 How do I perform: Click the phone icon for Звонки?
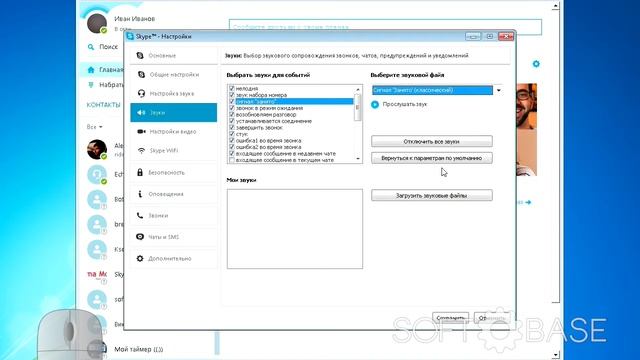140,216
